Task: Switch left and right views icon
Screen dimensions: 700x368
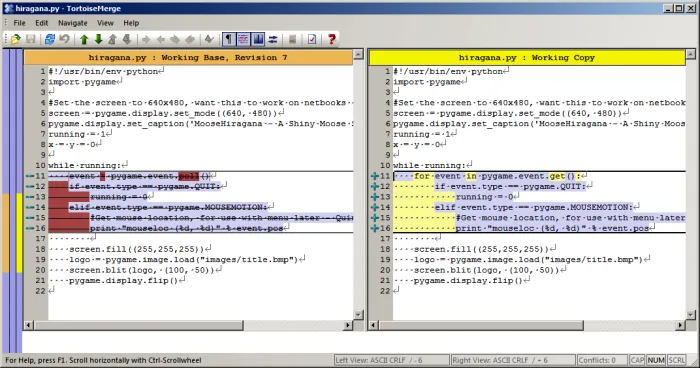Action: (273, 39)
